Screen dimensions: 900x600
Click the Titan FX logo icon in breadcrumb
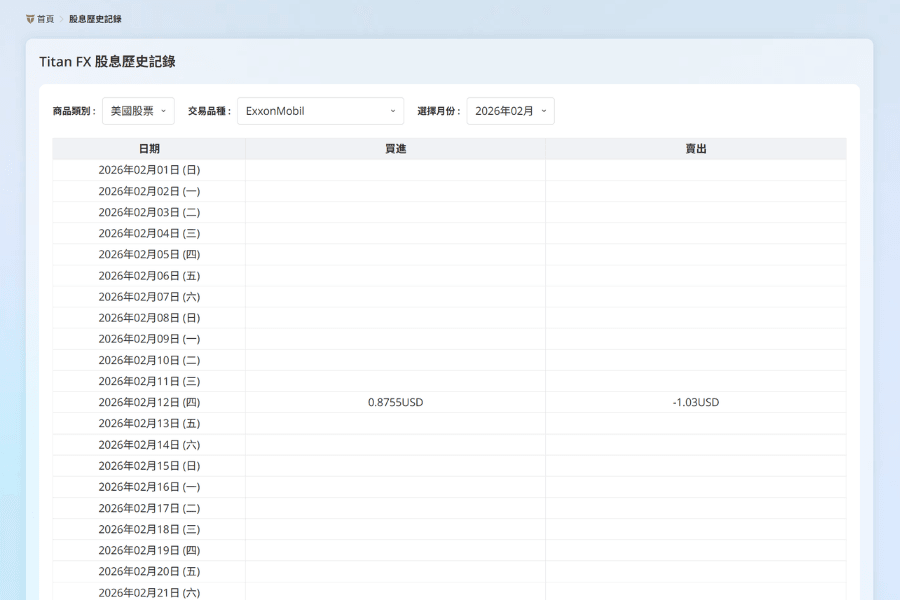tap(30, 19)
